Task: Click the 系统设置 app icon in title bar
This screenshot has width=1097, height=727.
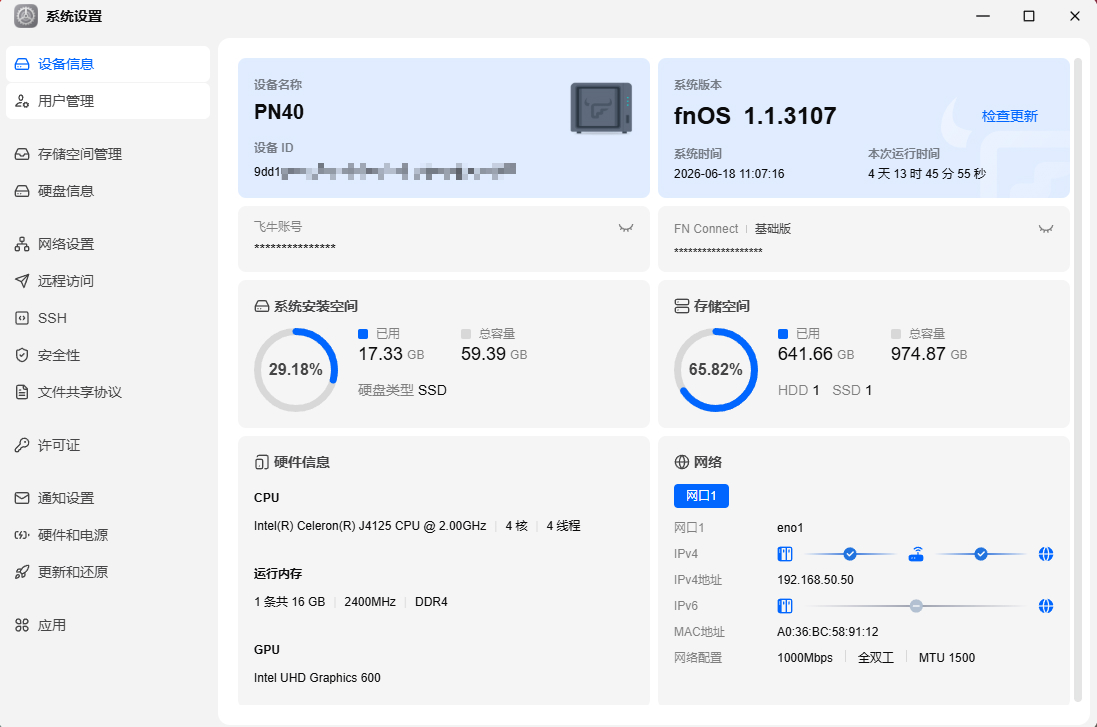Action: coord(26,16)
